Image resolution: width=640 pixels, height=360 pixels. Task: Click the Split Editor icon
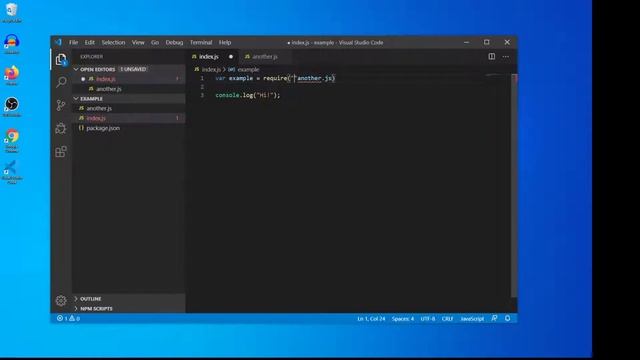(x=491, y=57)
